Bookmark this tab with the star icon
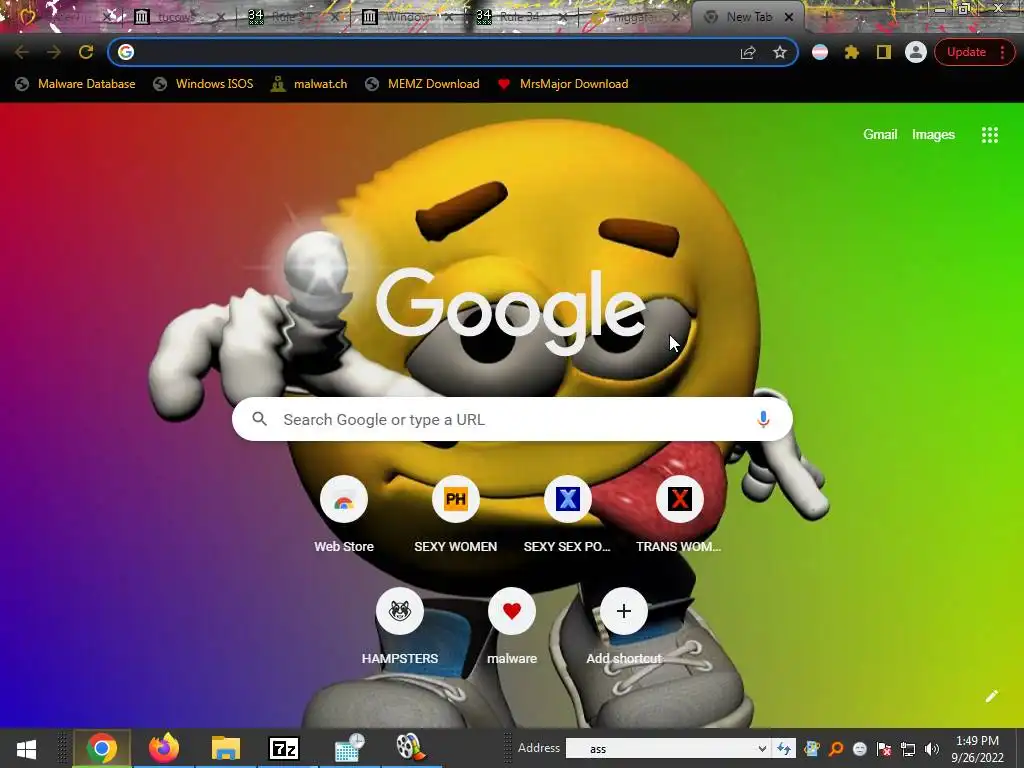 780,52
